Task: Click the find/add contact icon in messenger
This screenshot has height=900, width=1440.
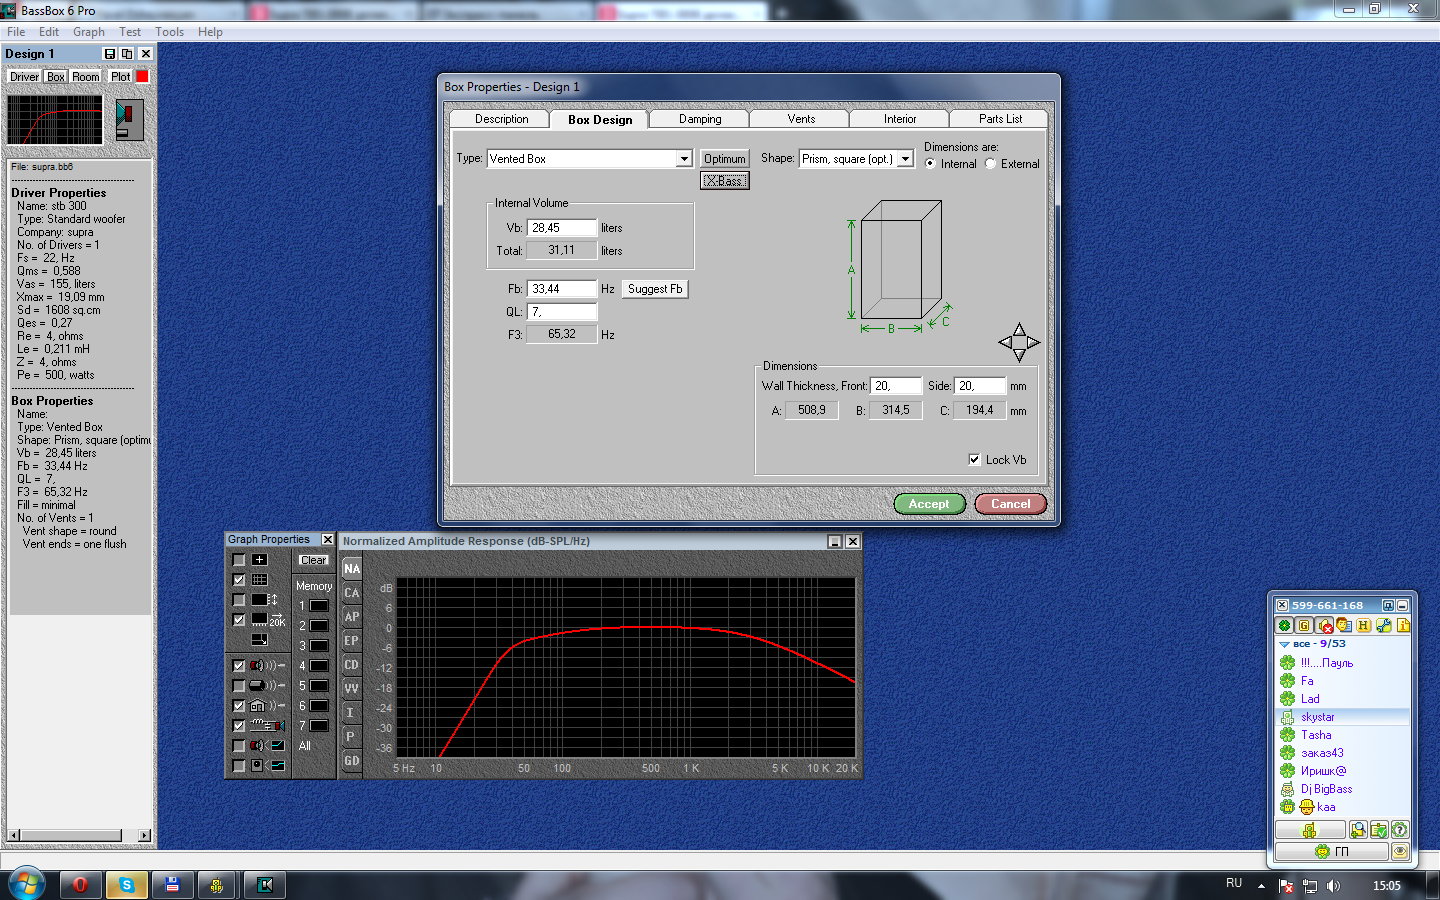Action: click(1358, 830)
